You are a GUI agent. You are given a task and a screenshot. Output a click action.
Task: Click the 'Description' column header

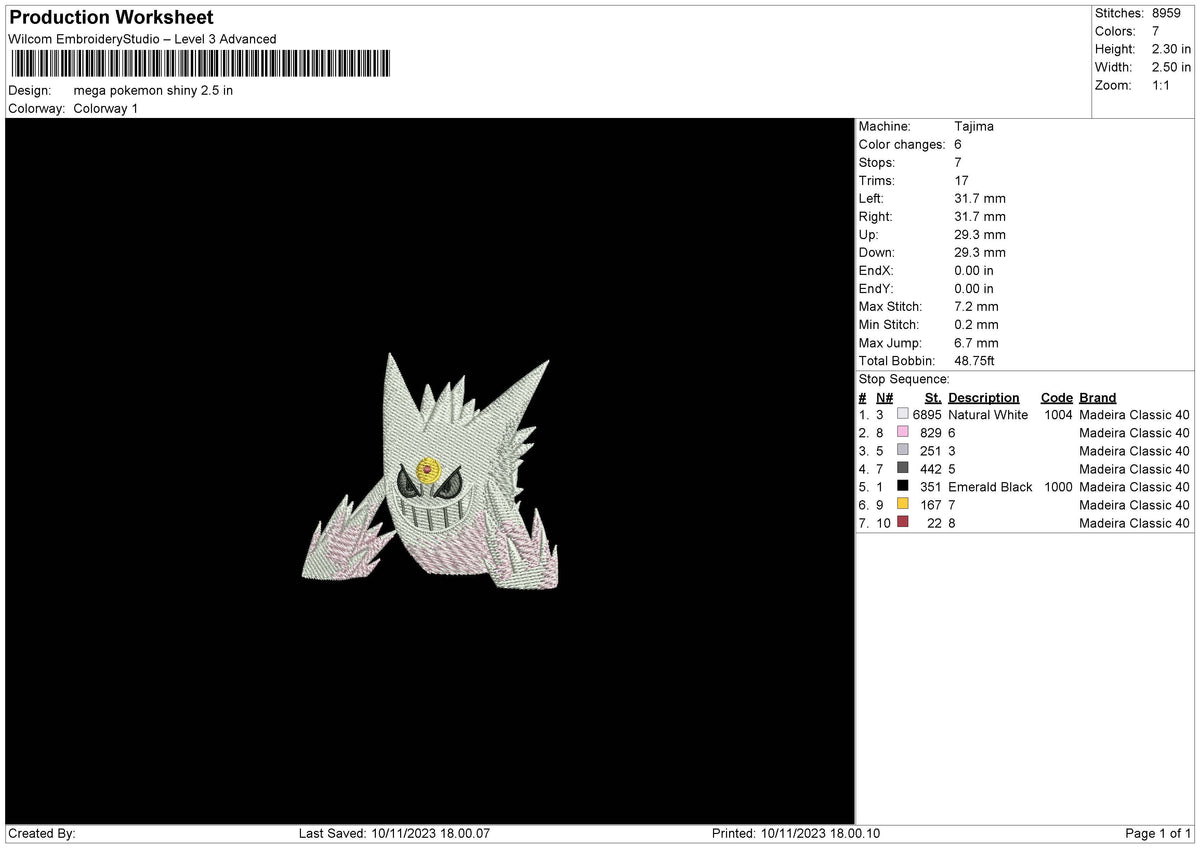[x=984, y=397]
